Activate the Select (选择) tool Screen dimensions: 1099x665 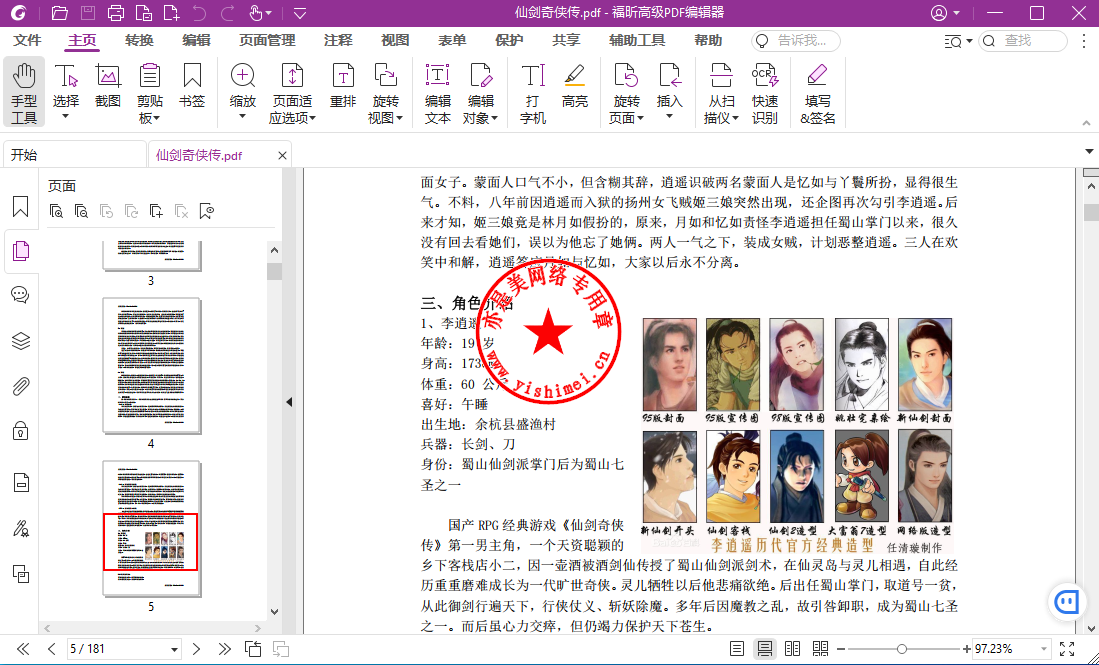[x=66, y=92]
